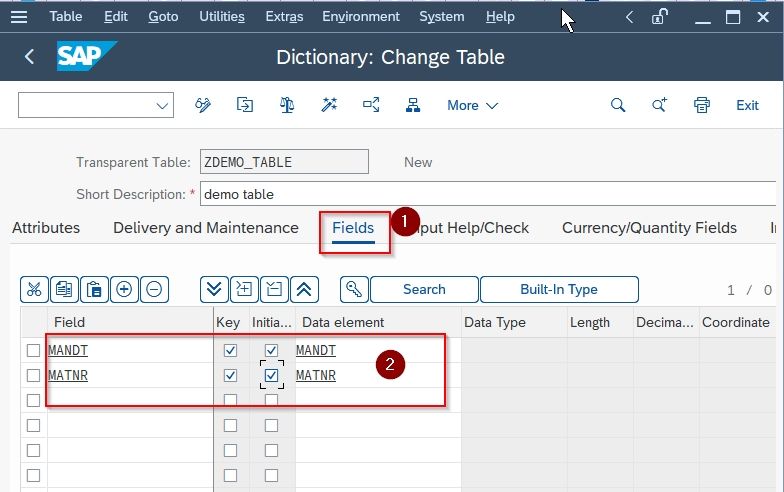Switch to Currency/Quantity Fields tab
The height and width of the screenshot is (492, 784).
point(649,228)
